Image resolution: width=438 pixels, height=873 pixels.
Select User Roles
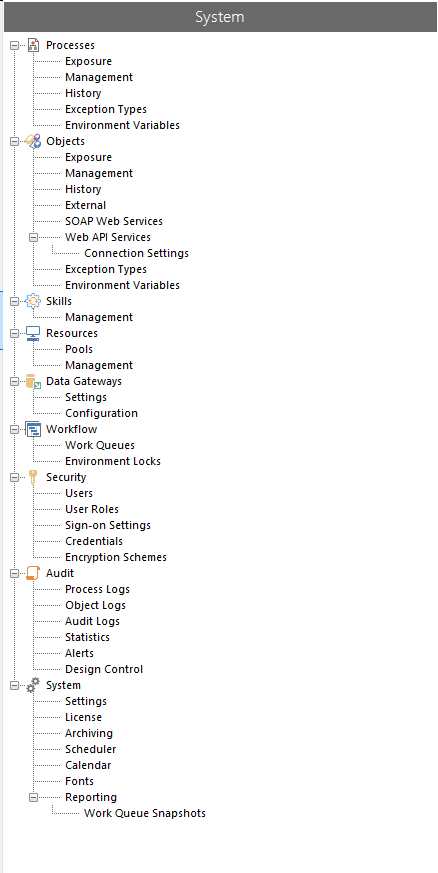tap(92, 509)
